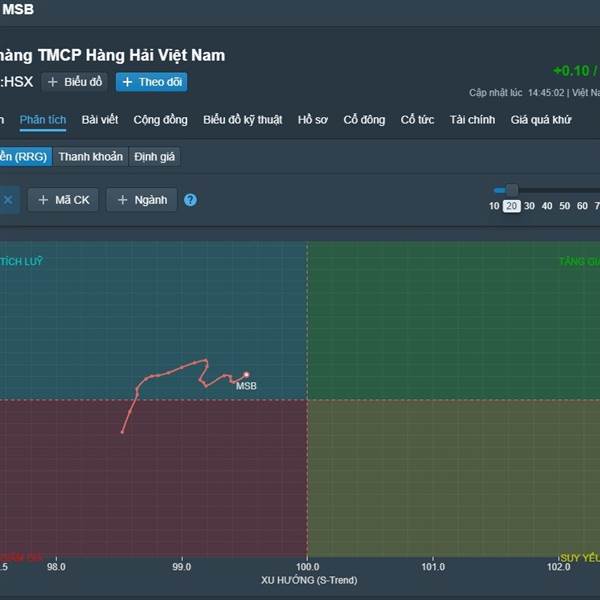The width and height of the screenshot is (600, 600).
Task: Click the 101.0 axis tick label
Action: 433,566
